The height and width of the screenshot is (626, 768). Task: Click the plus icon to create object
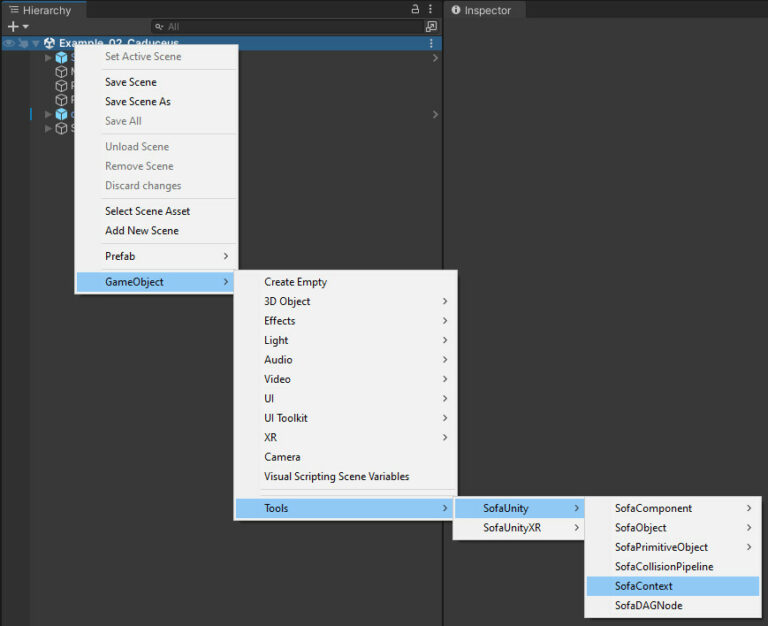pos(13,27)
